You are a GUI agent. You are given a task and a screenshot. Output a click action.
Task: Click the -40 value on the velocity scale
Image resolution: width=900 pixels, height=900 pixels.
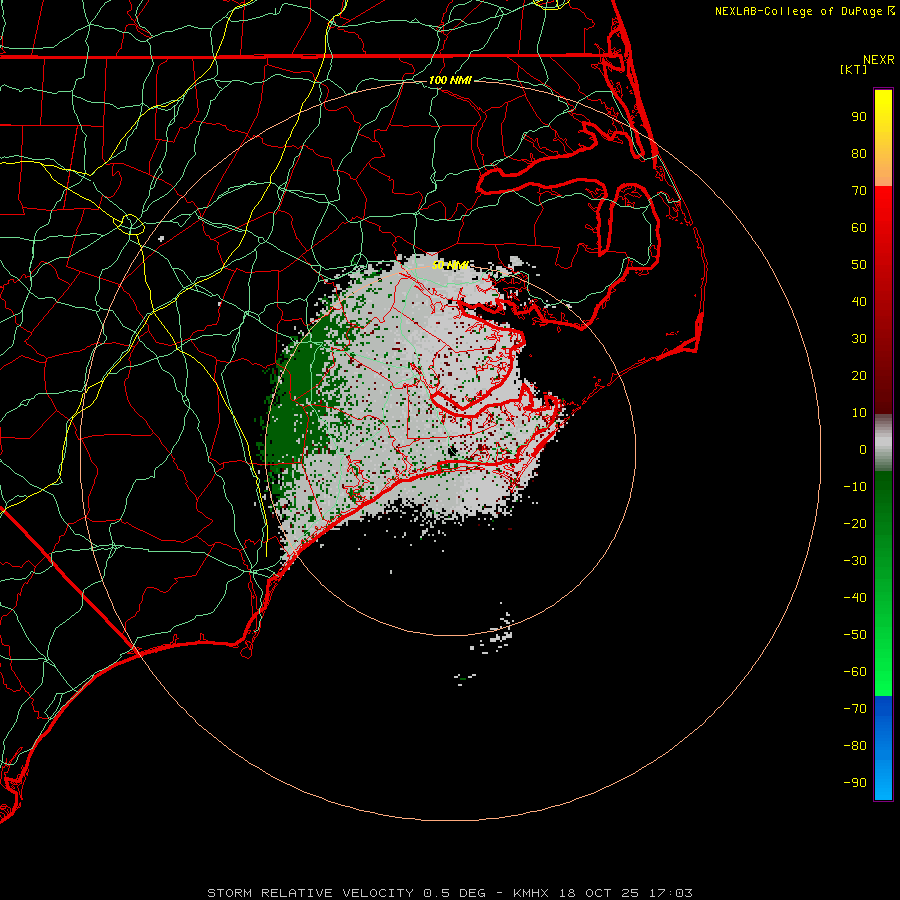[x=855, y=598]
